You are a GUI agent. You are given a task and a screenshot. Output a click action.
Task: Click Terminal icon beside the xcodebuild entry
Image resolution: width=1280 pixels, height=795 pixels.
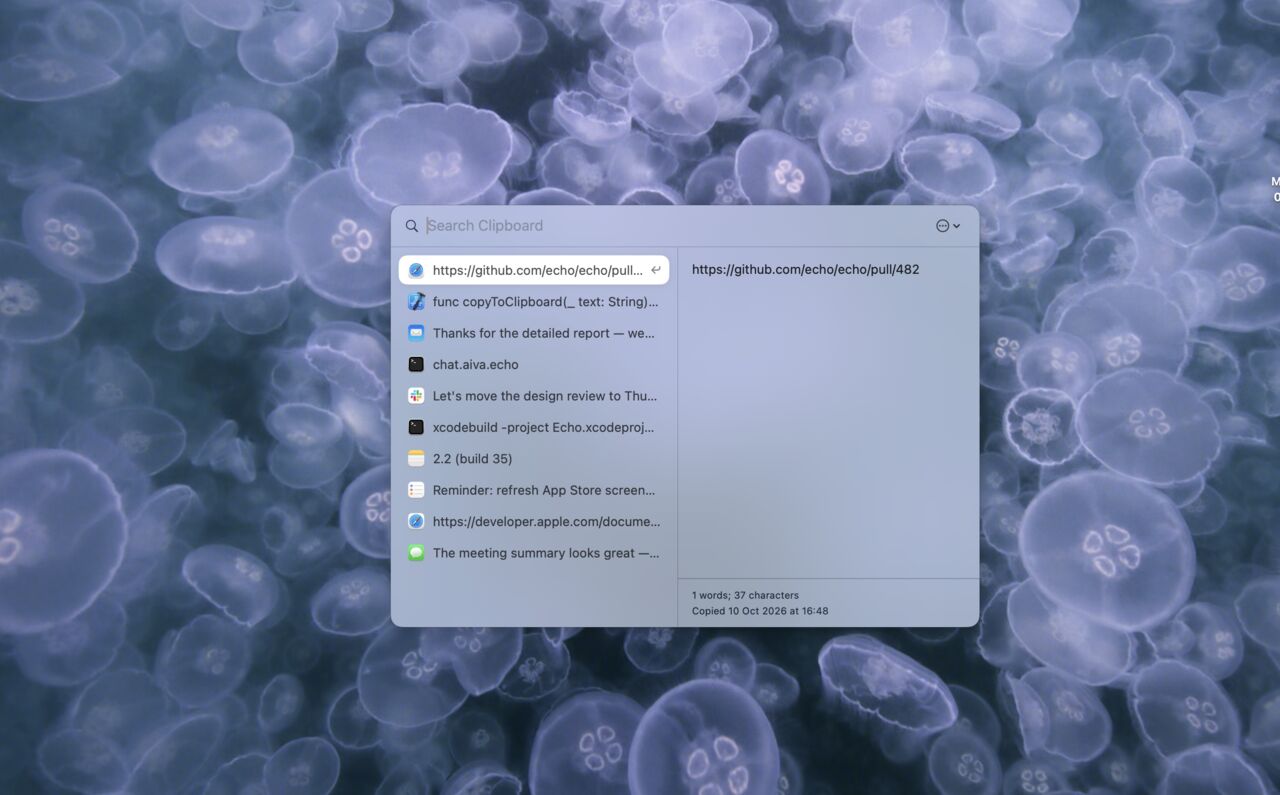[x=416, y=427]
